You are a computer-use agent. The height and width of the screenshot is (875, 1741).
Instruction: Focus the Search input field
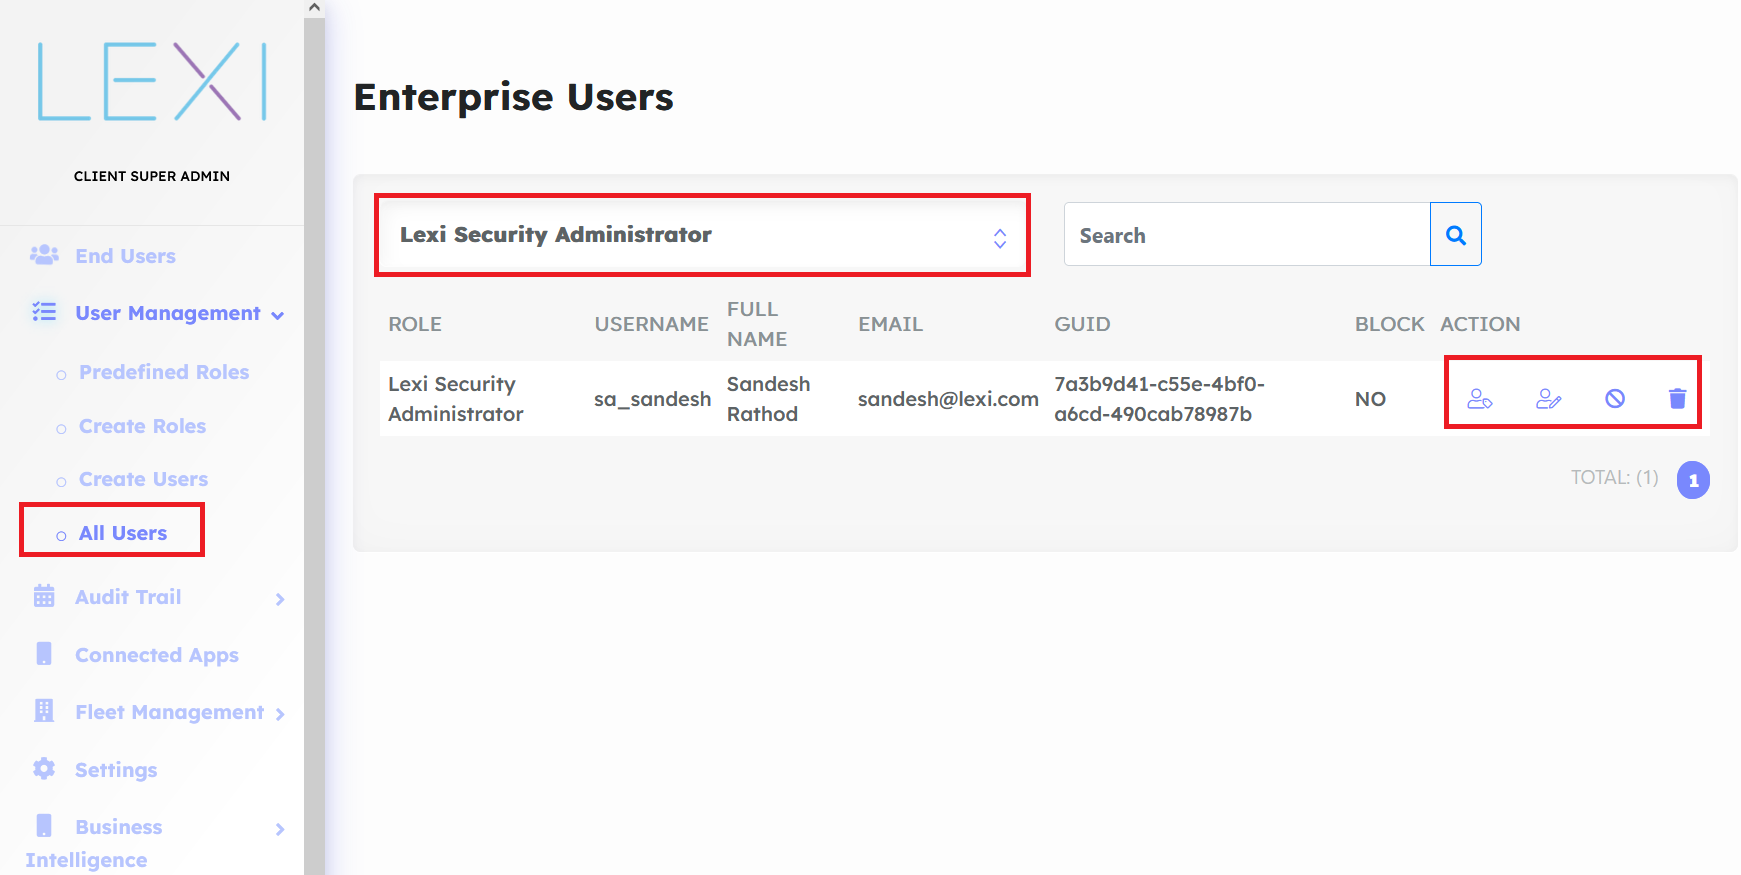pos(1247,235)
